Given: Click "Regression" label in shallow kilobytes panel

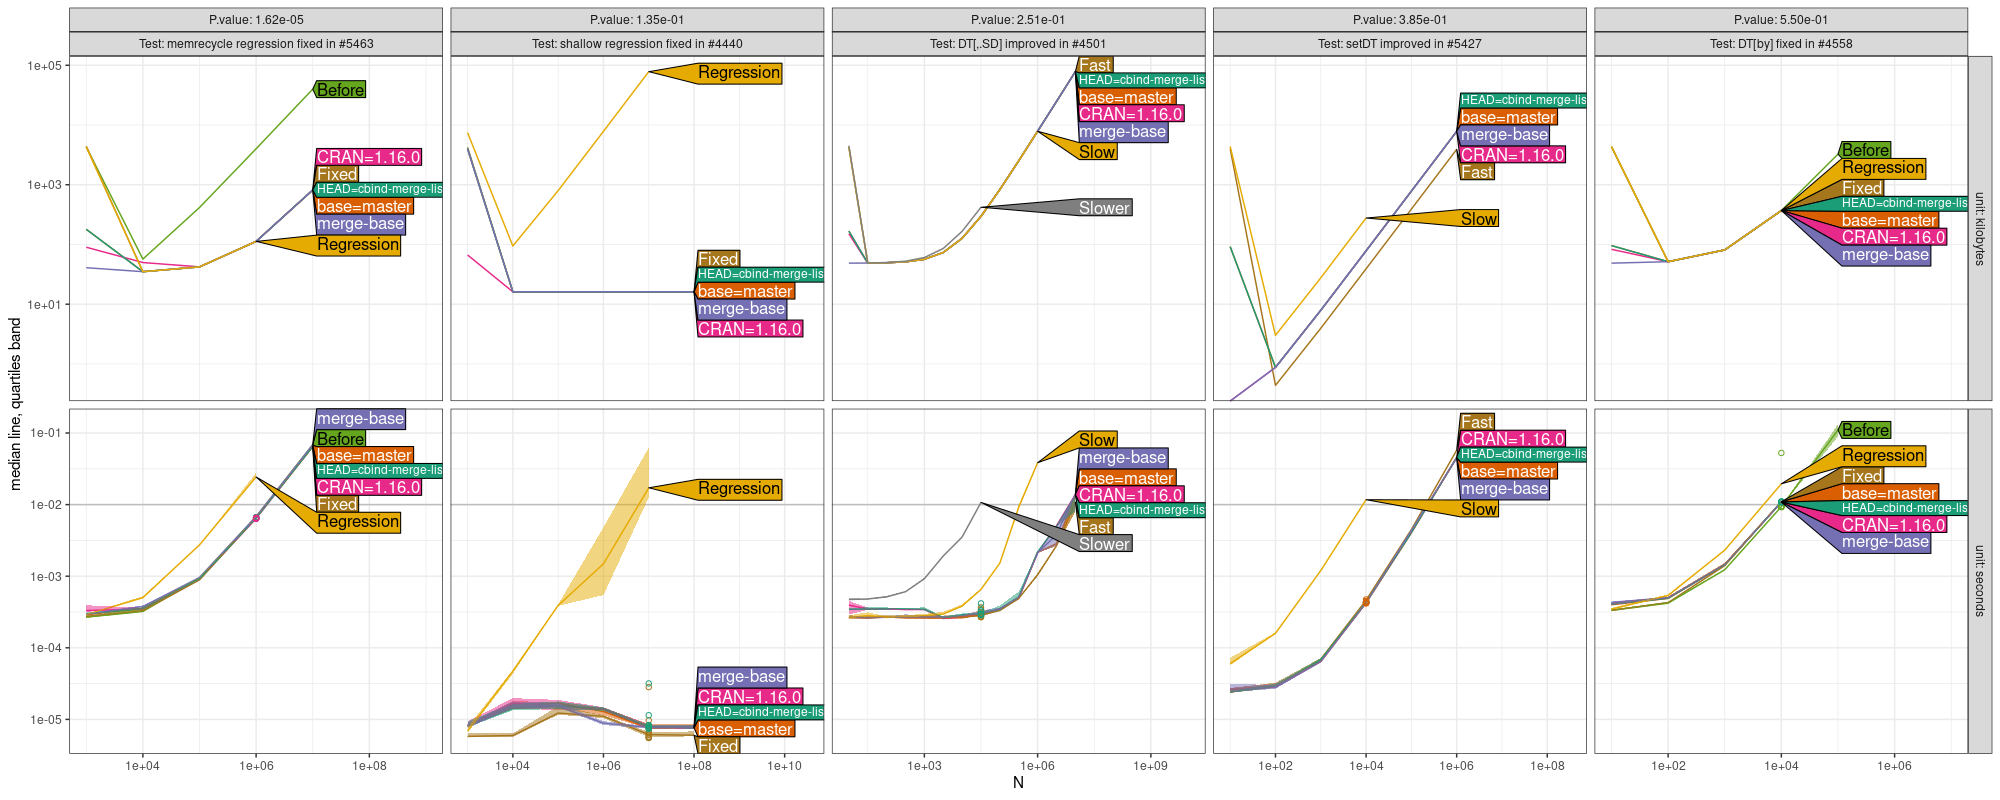Looking at the screenshot, I should click(x=739, y=73).
